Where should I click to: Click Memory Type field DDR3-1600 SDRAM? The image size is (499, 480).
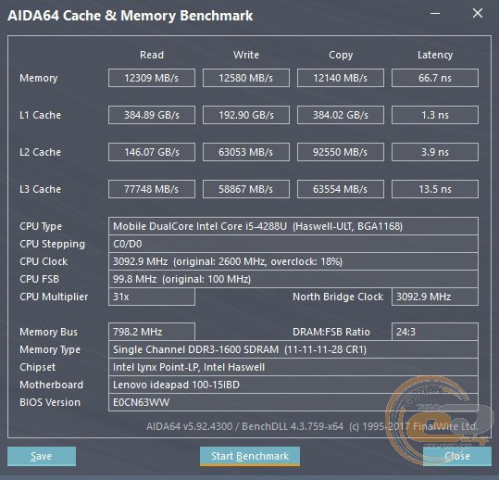click(x=293, y=349)
